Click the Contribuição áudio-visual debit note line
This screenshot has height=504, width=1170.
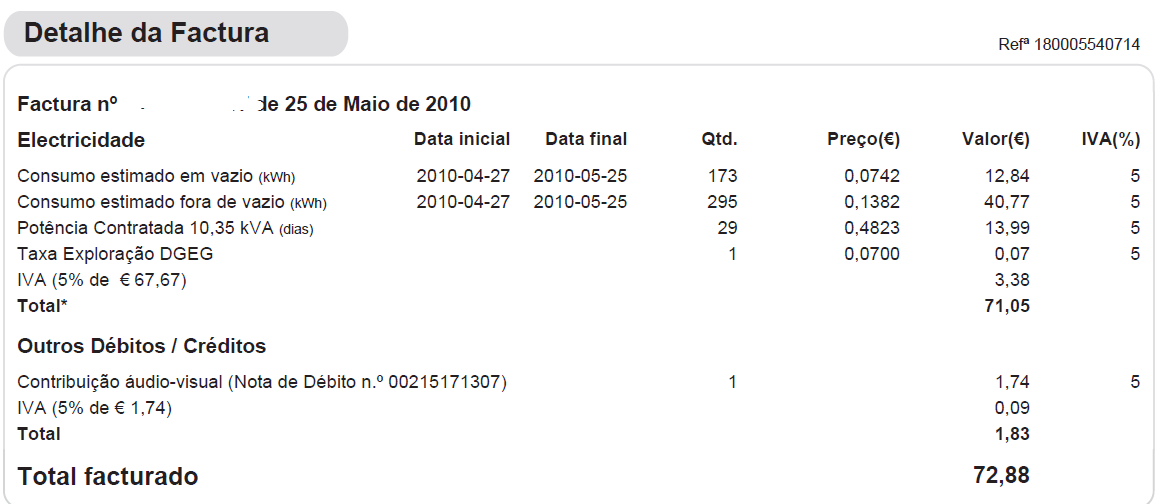pos(262,382)
